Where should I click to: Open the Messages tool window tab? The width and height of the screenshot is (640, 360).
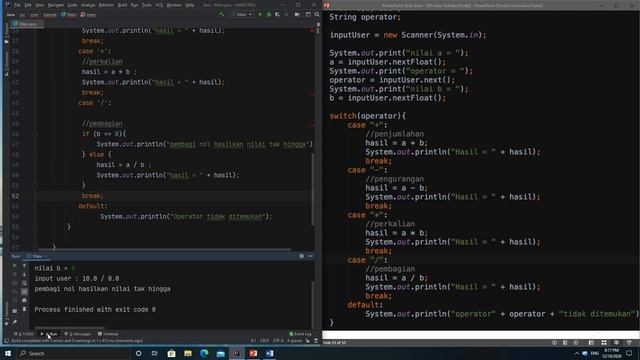click(78, 334)
